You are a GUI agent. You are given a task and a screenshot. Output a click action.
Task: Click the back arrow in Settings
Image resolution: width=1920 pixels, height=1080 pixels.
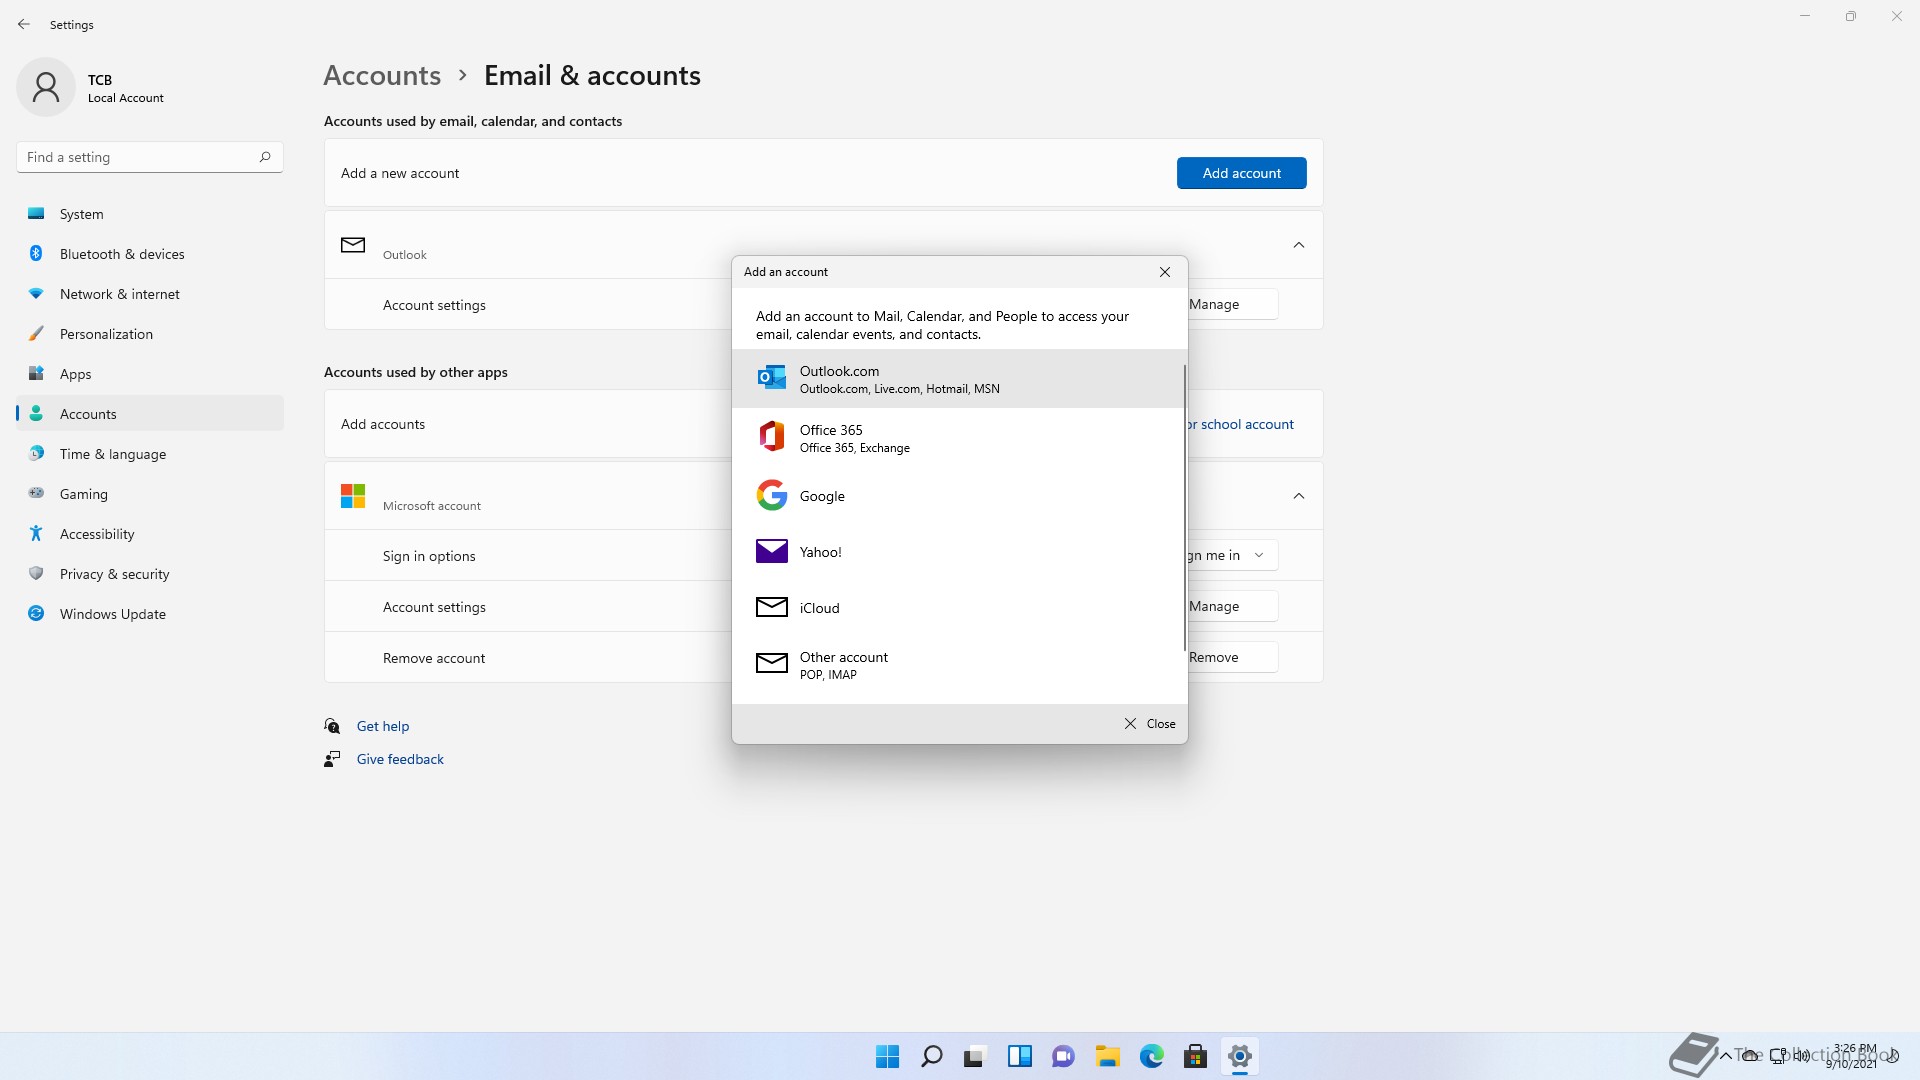[x=24, y=24]
